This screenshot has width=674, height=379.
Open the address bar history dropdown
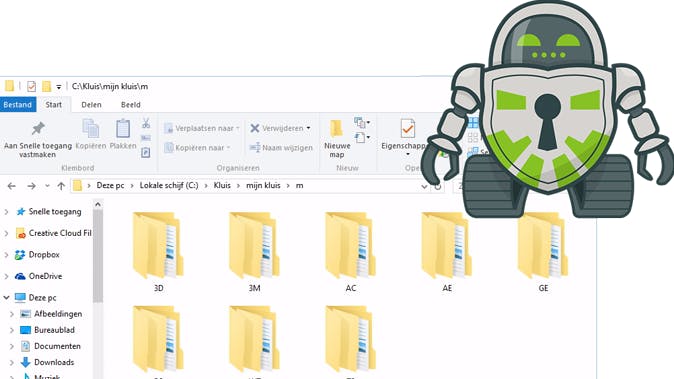click(424, 186)
